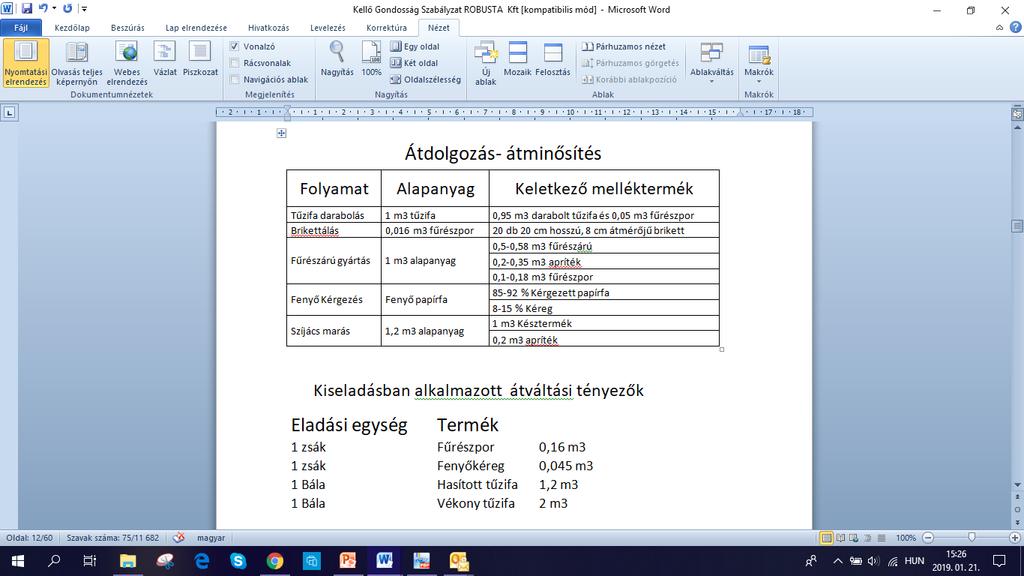Open the Fájl tab
The width and height of the screenshot is (1024, 576).
click(22, 28)
